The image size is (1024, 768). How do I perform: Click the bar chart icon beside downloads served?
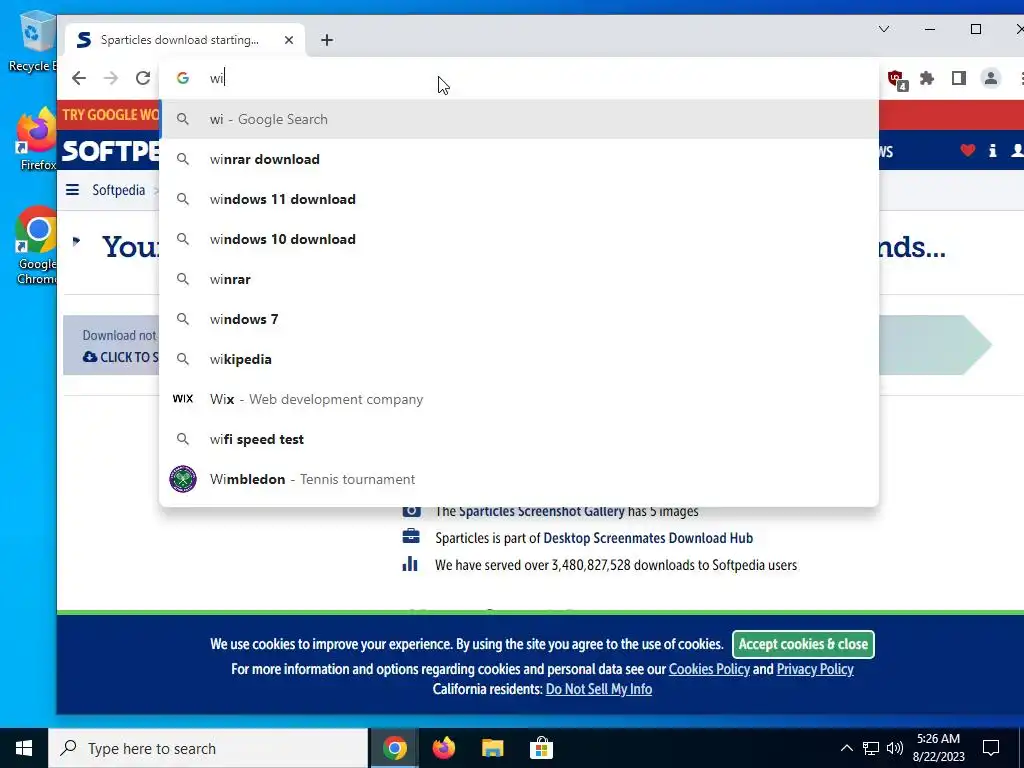point(410,564)
